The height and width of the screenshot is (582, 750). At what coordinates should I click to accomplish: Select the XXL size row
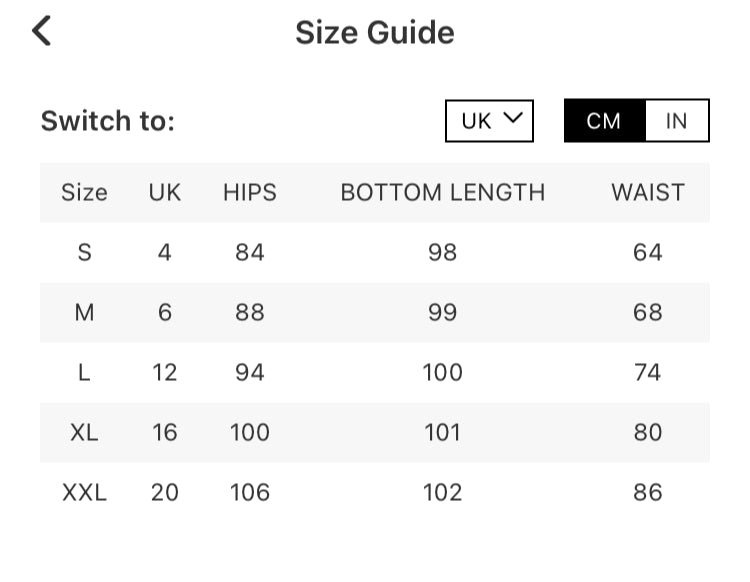(84, 492)
